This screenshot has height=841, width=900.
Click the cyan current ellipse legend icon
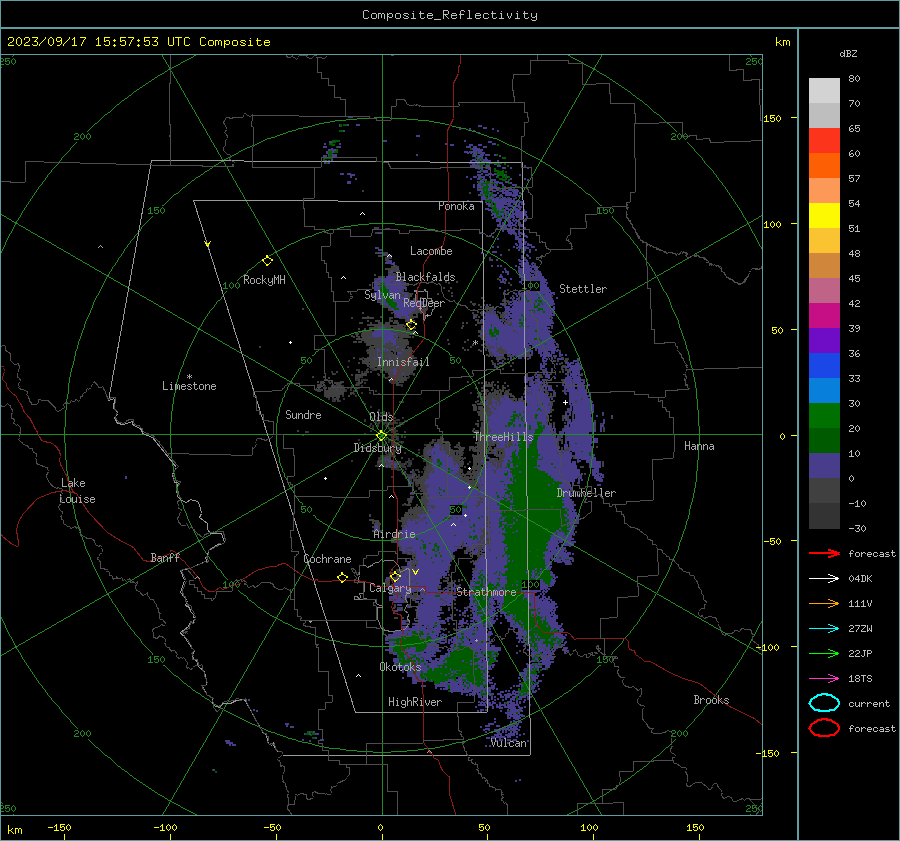[x=824, y=703]
